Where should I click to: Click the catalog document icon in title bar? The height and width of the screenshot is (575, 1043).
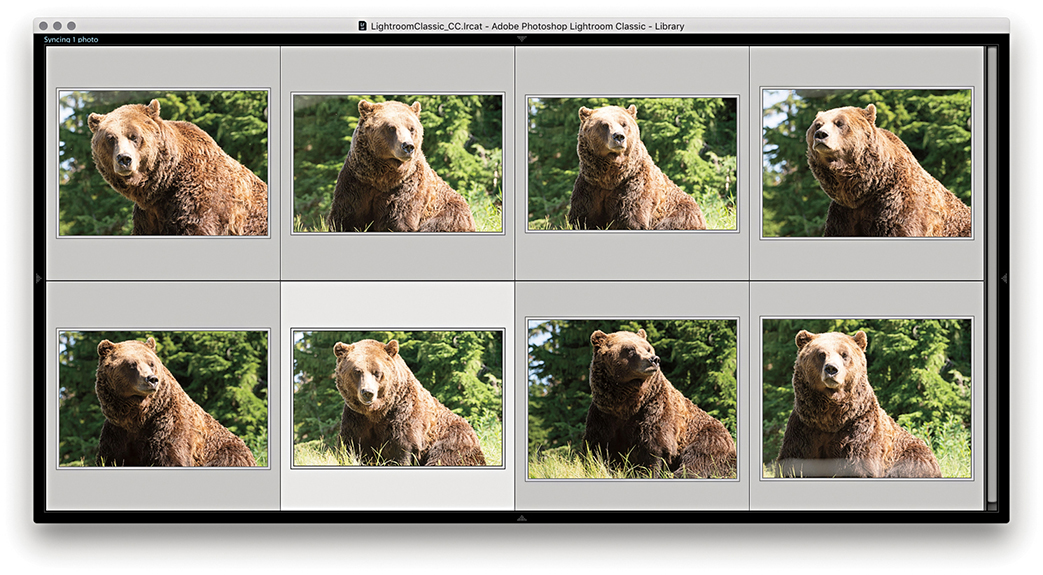363,26
